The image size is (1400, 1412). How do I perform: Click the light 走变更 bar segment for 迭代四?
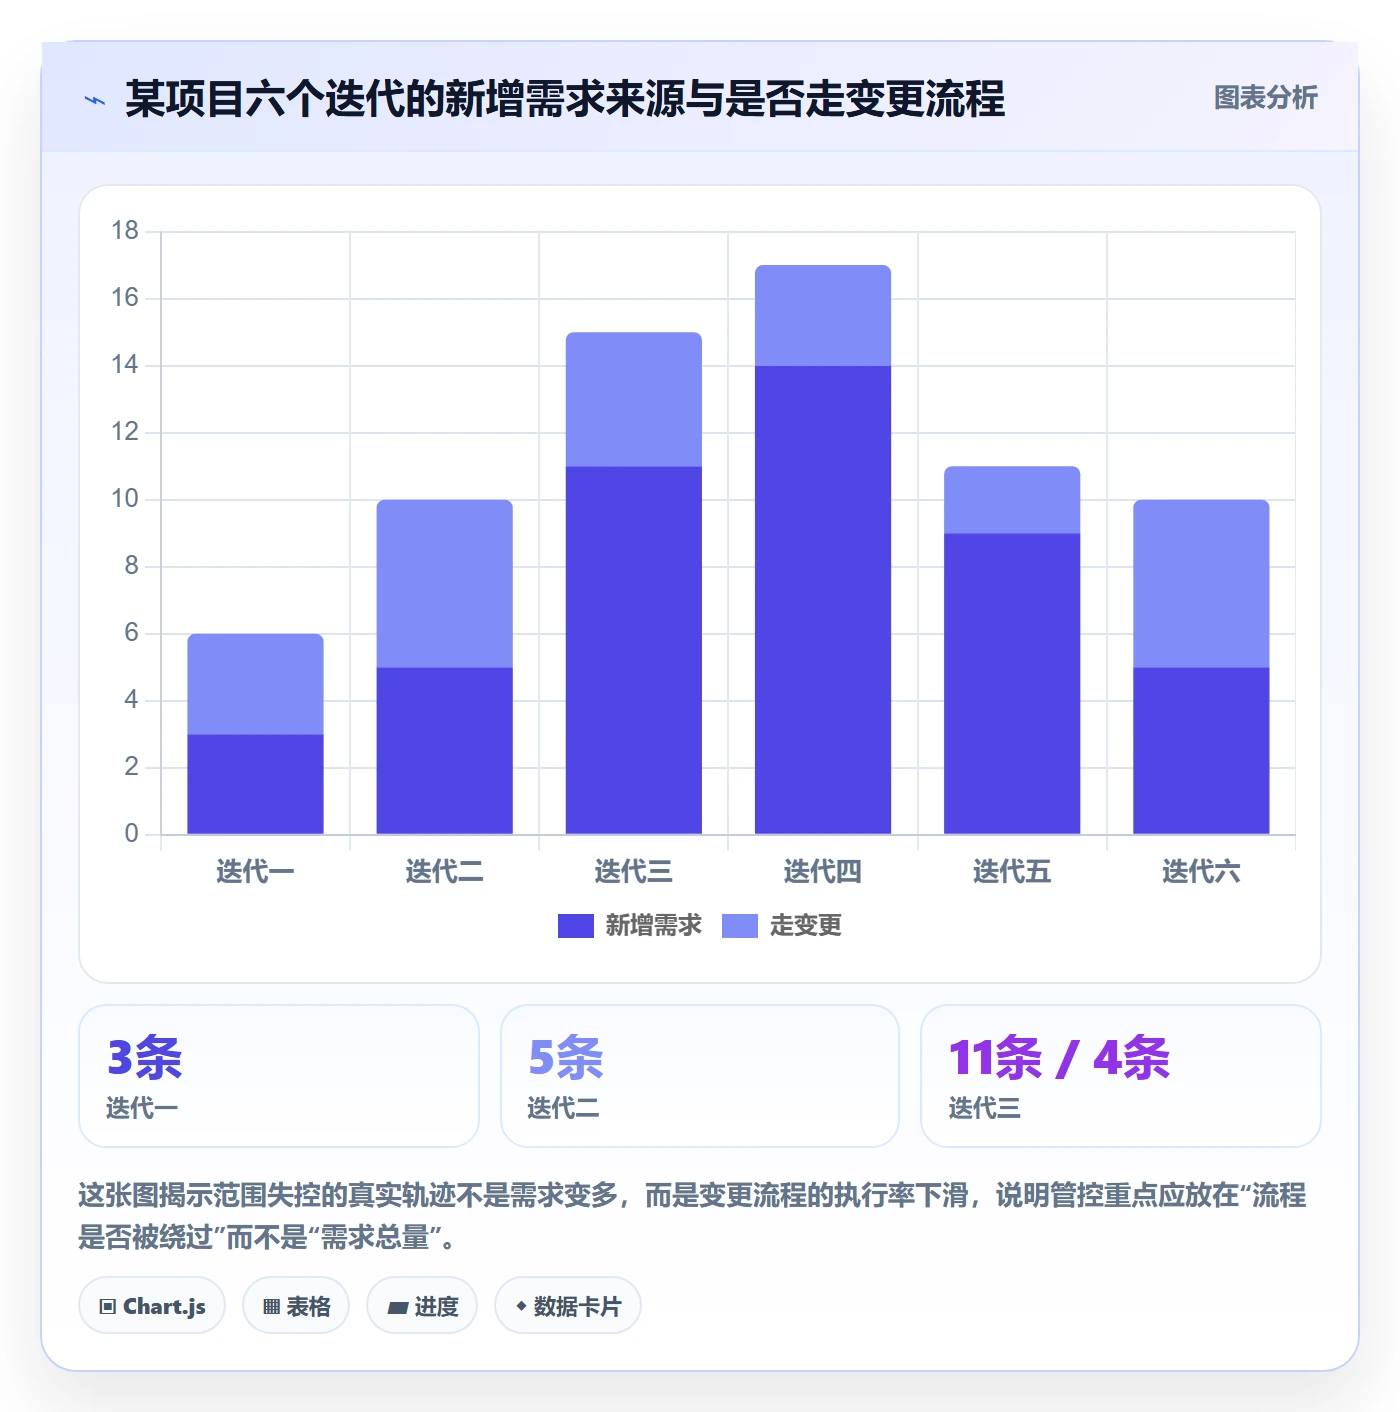pyautogui.click(x=823, y=316)
